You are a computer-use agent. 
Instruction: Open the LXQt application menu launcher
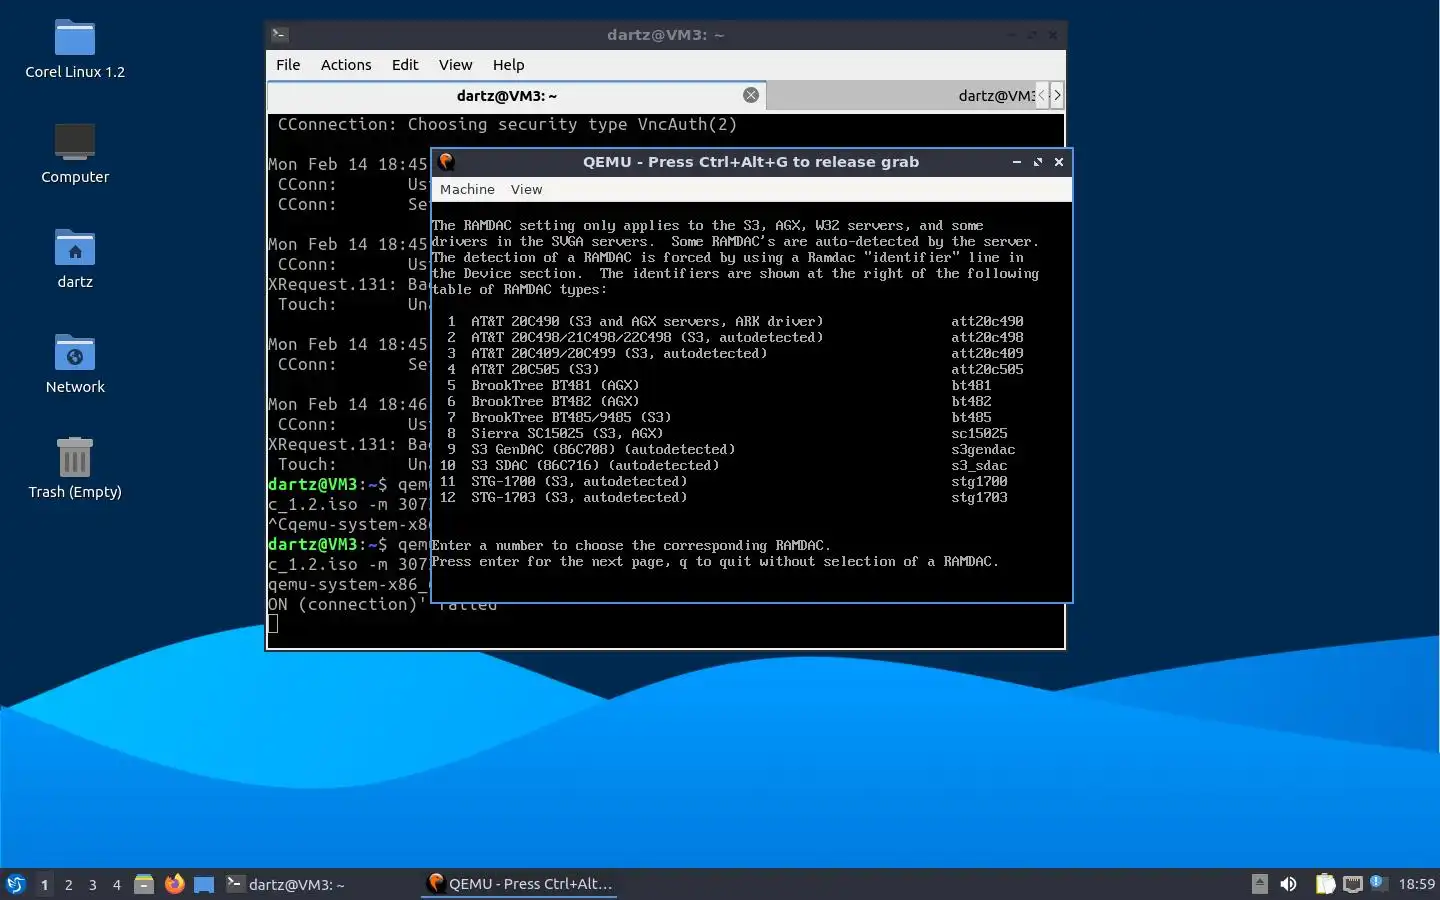16,884
